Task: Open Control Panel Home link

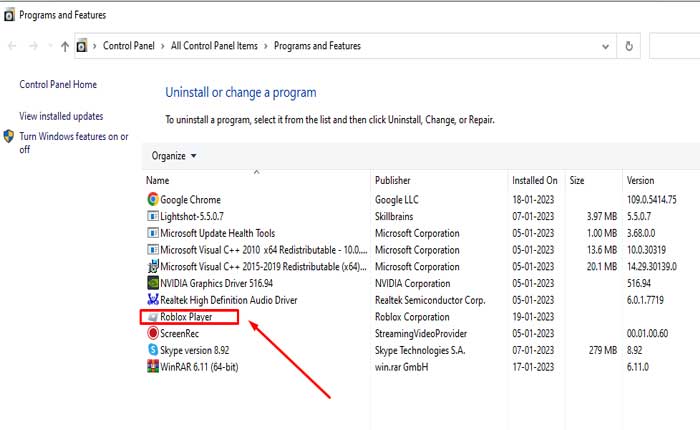Action: pyautogui.click(x=58, y=85)
